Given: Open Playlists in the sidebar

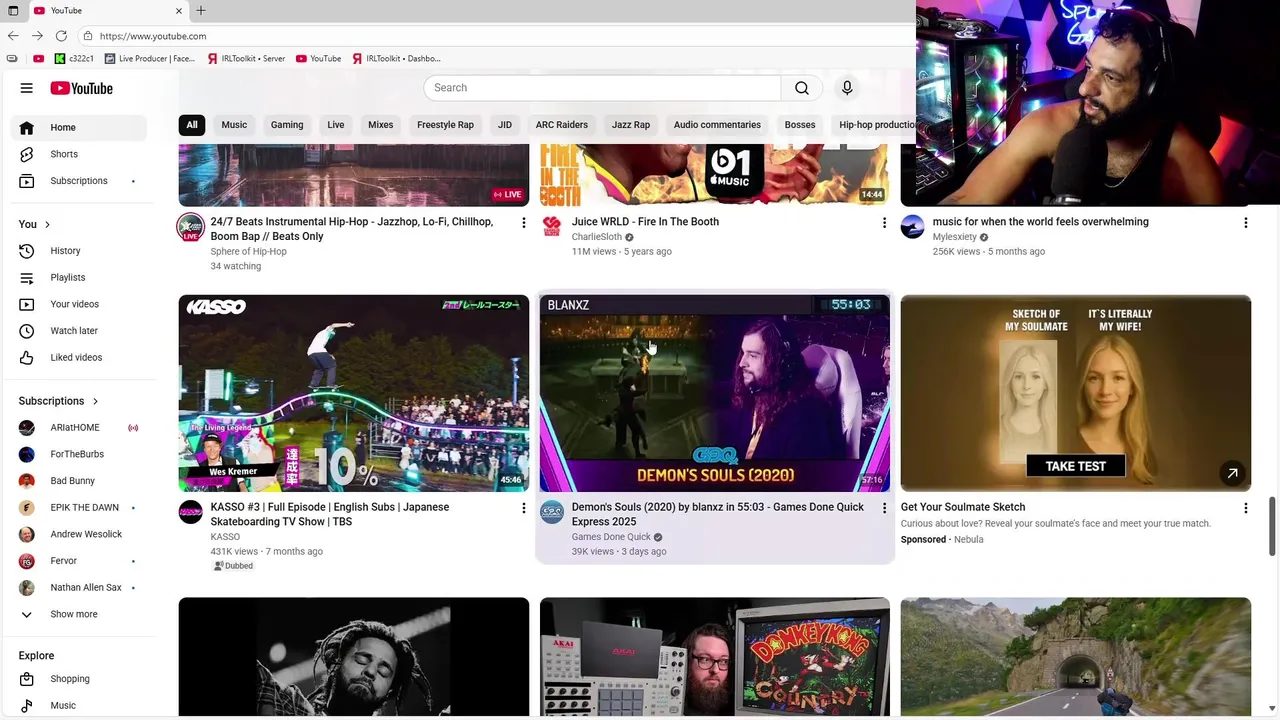Looking at the screenshot, I should pyautogui.click(x=79, y=277).
